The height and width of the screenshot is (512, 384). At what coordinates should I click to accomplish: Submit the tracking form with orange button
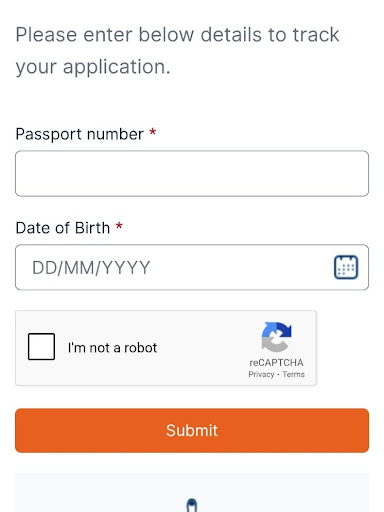(x=192, y=430)
